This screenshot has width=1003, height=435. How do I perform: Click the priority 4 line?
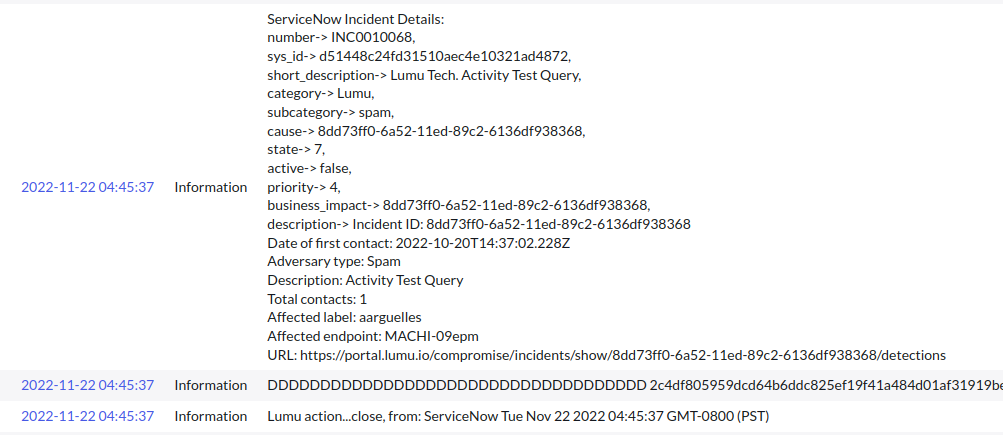coord(305,187)
